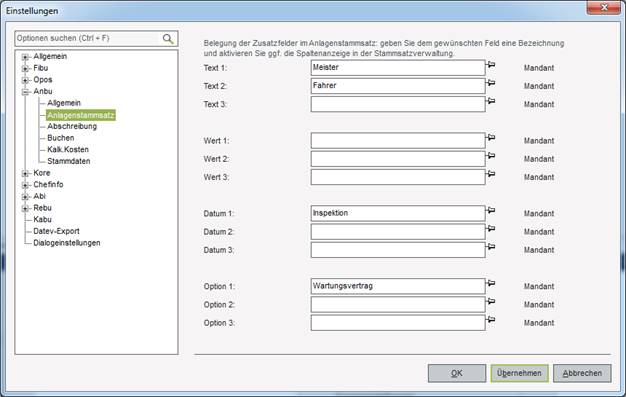The height and width of the screenshot is (397, 626).
Task: Click the Mandant label in Datum 1 row
Action: (x=539, y=214)
